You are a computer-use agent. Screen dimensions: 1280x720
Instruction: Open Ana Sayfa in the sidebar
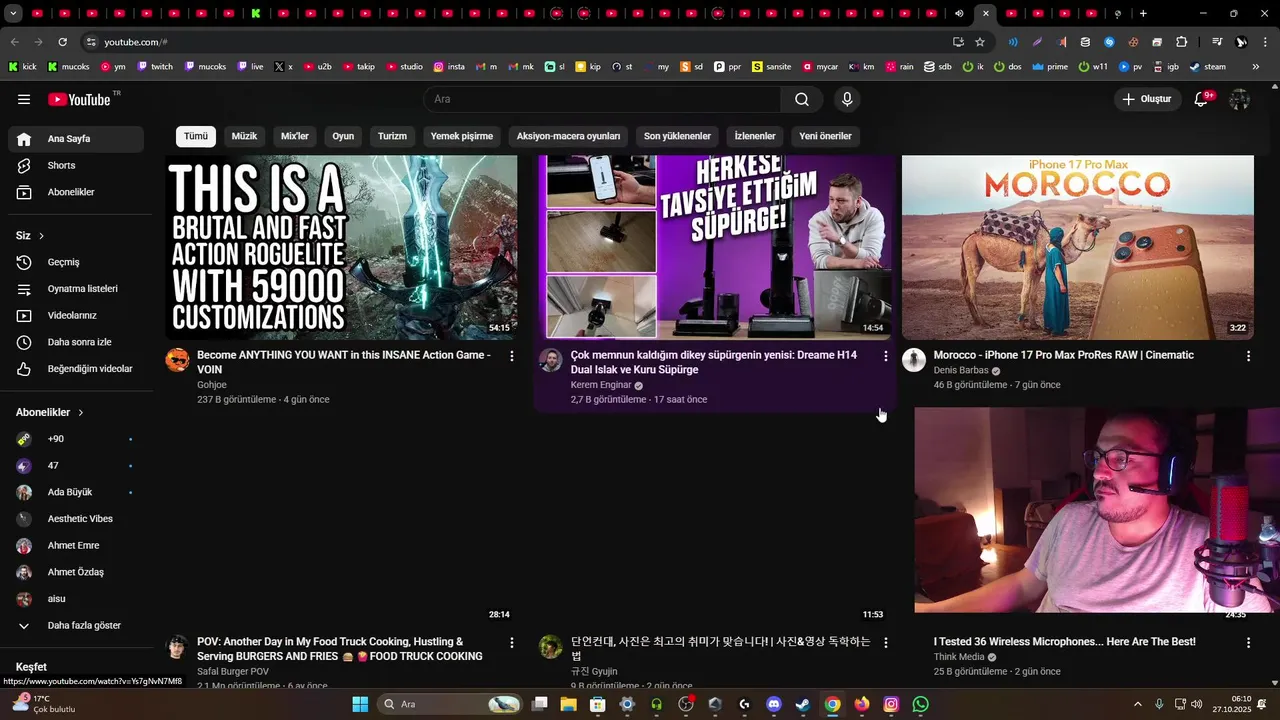[76, 139]
